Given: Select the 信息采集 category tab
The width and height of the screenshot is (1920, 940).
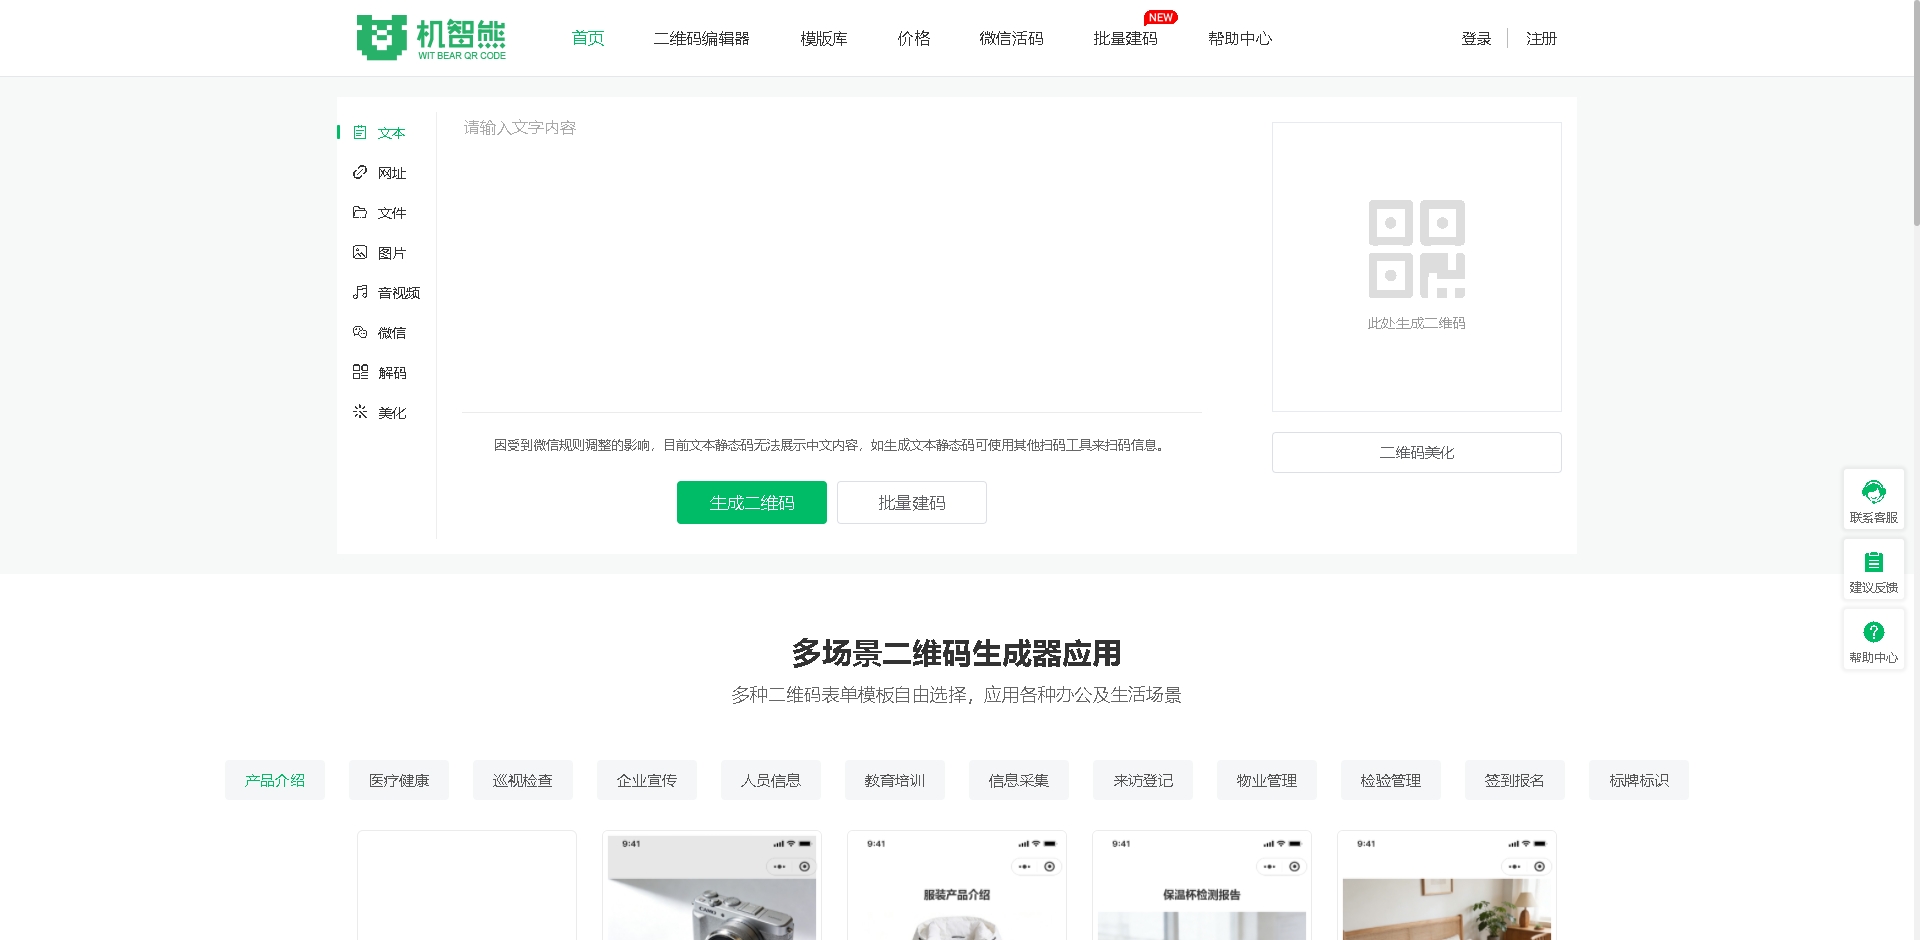Looking at the screenshot, I should (1019, 780).
